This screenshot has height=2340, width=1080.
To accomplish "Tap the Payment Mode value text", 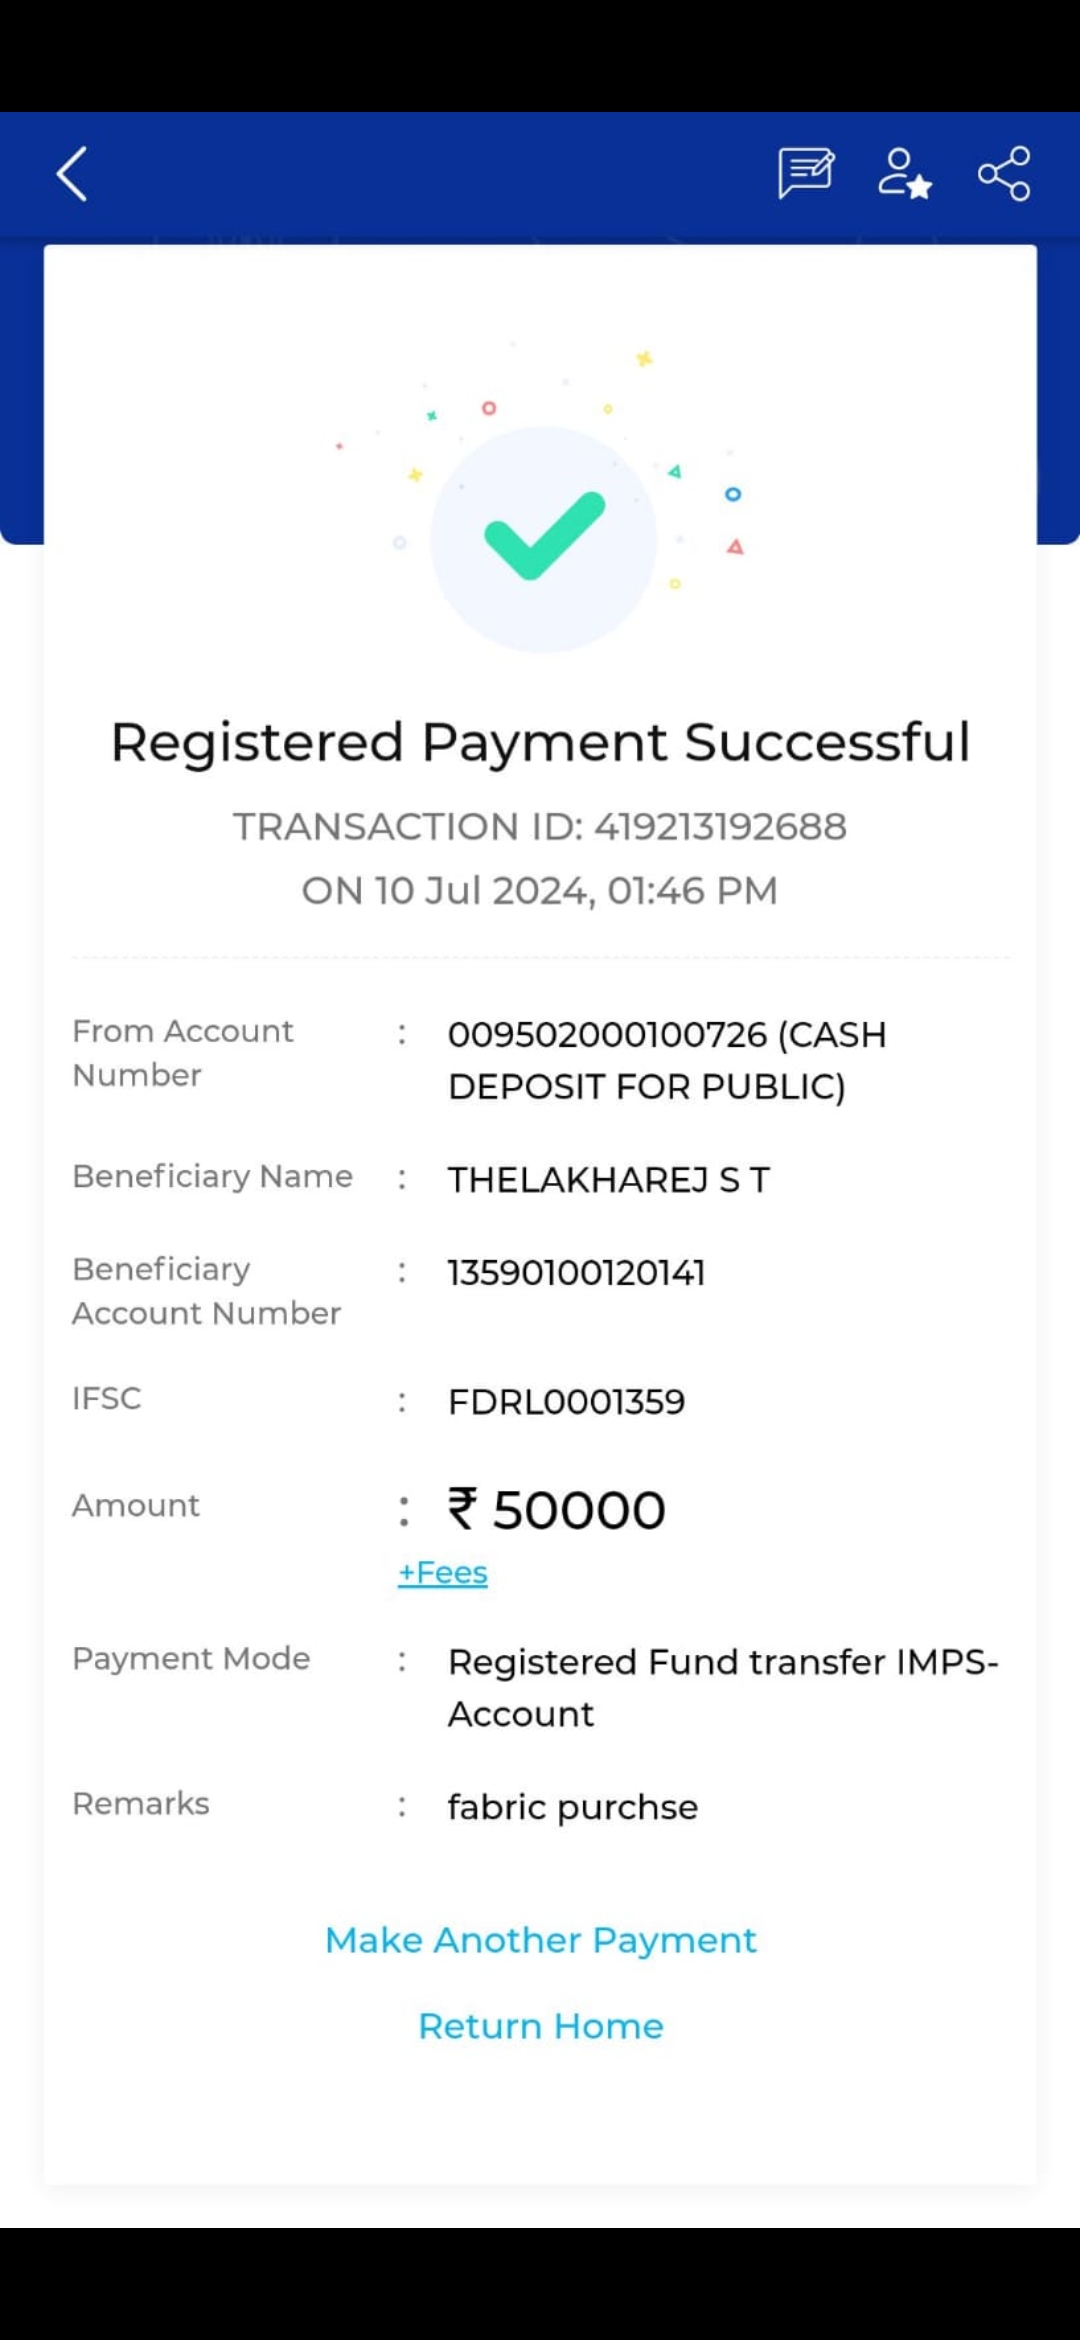I will [723, 1688].
